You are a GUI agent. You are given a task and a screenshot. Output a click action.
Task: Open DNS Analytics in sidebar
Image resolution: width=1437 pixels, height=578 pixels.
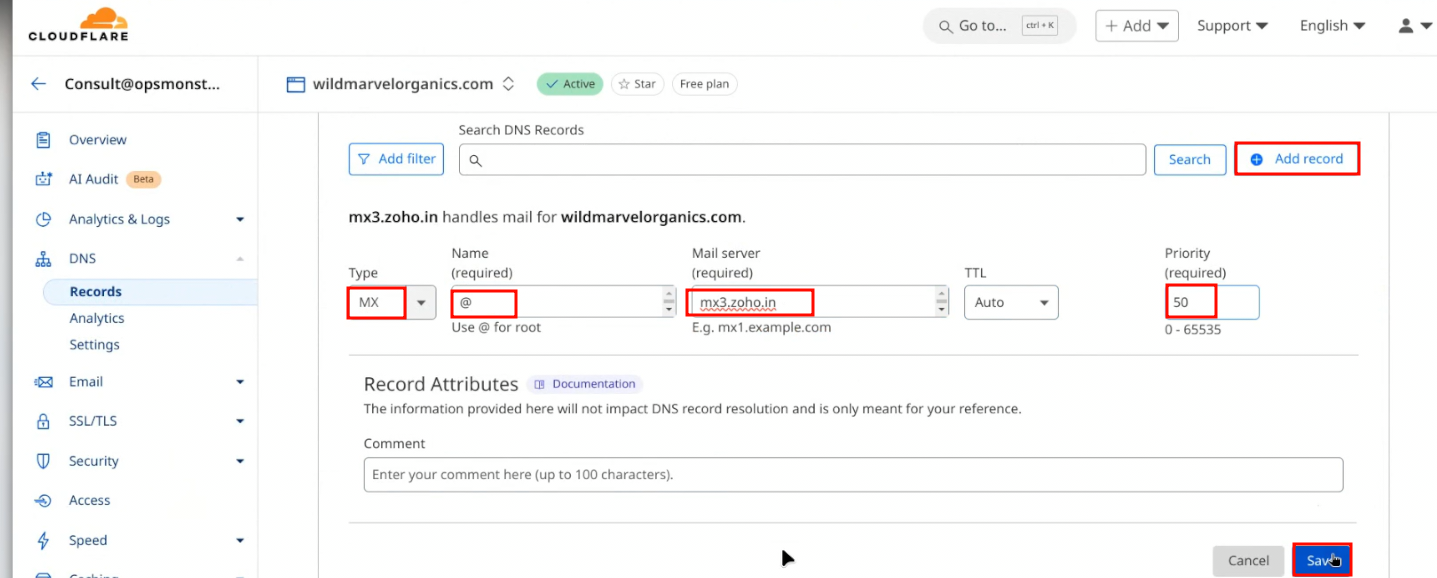pos(97,318)
